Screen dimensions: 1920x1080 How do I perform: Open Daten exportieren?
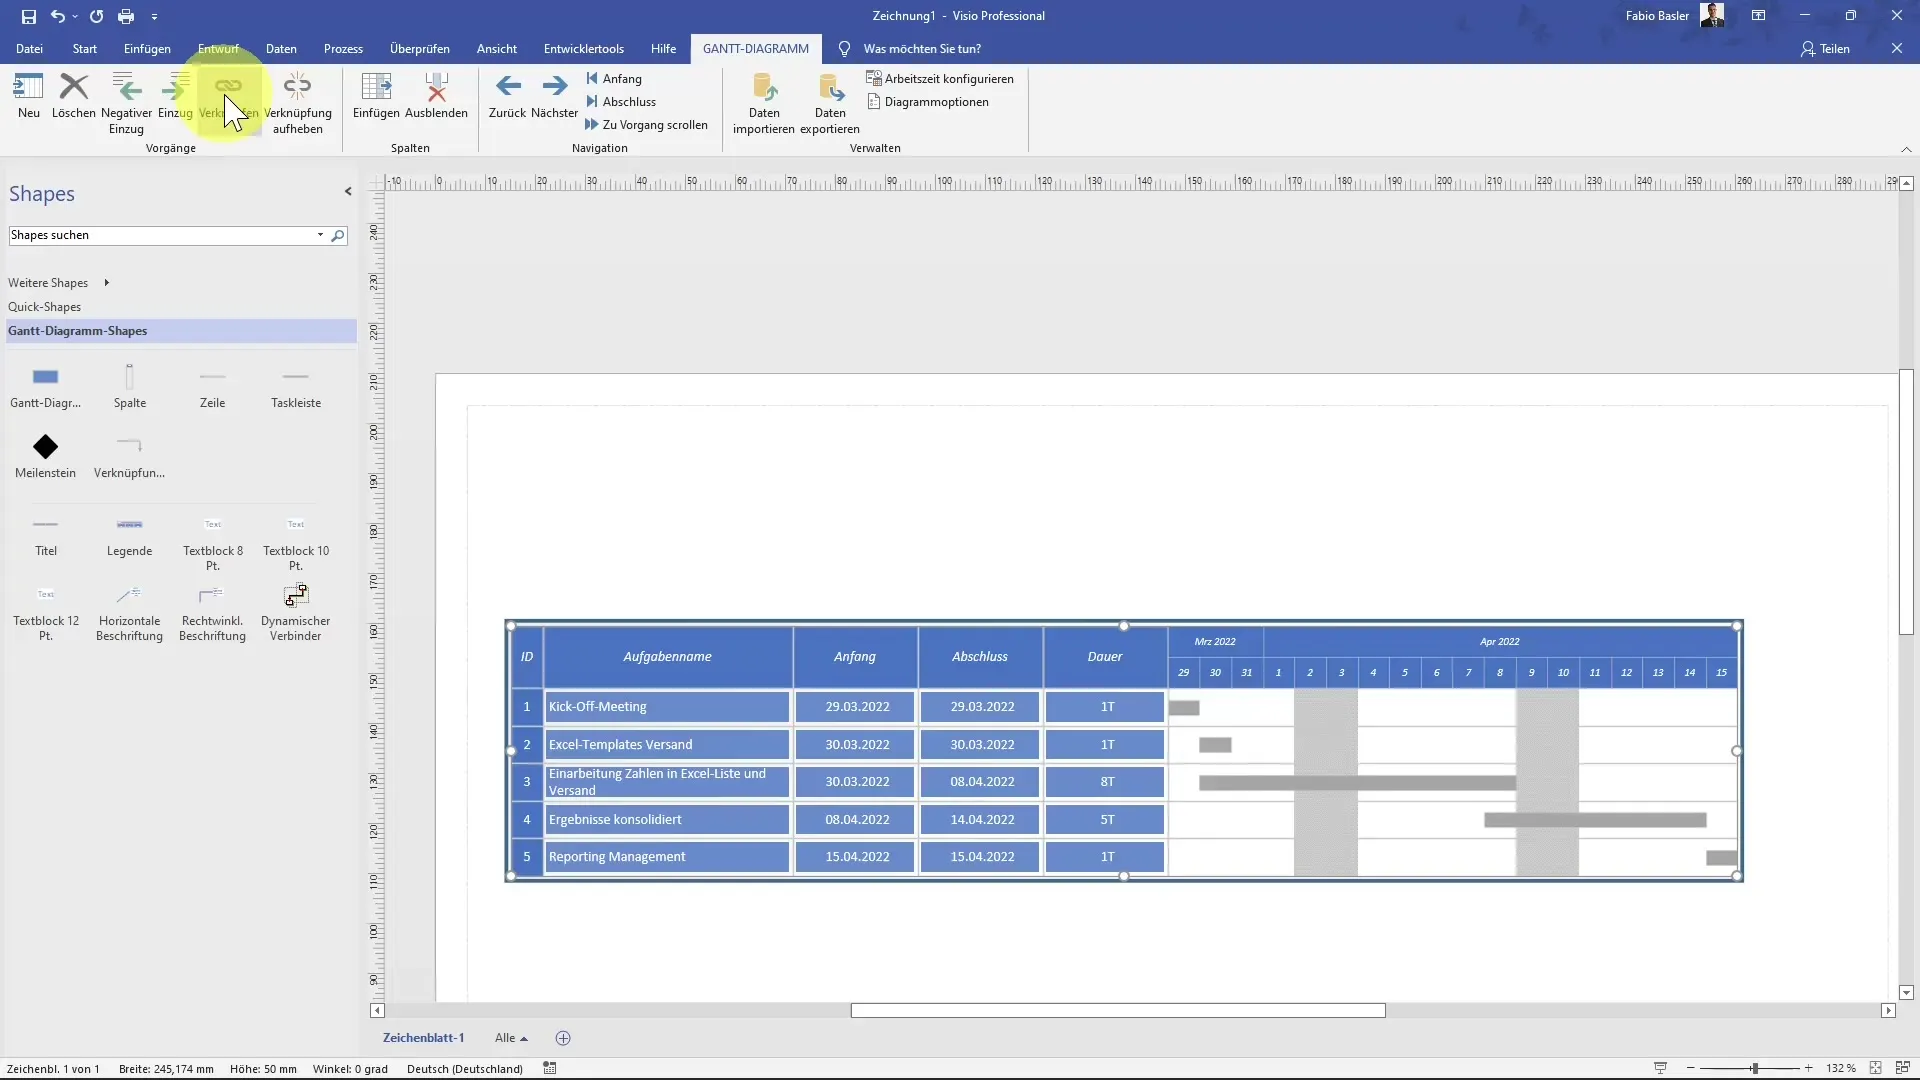(830, 103)
